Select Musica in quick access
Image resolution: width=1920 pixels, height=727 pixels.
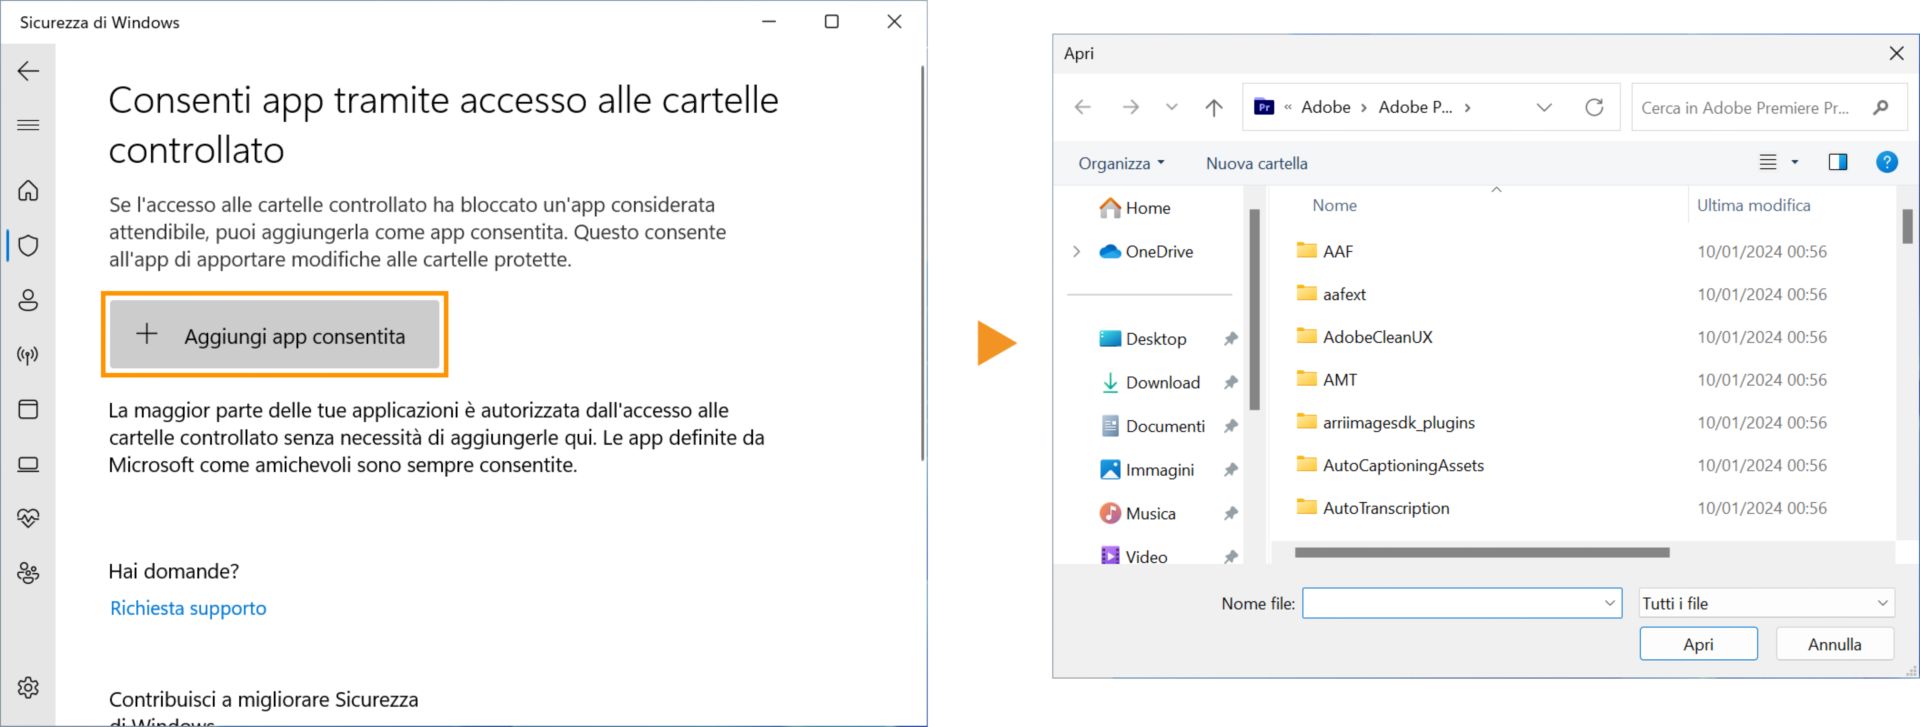coord(1138,513)
